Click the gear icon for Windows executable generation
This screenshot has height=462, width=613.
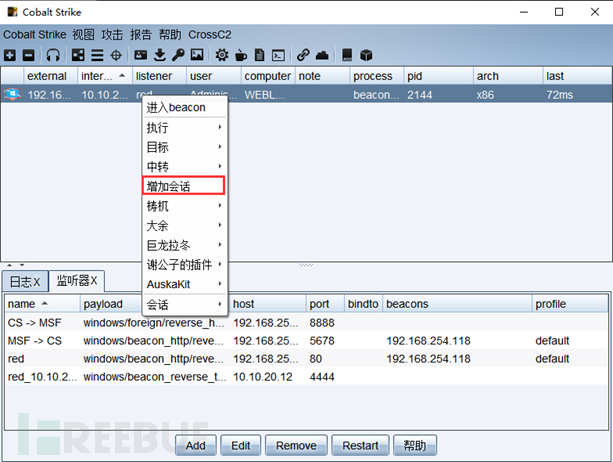pos(222,55)
